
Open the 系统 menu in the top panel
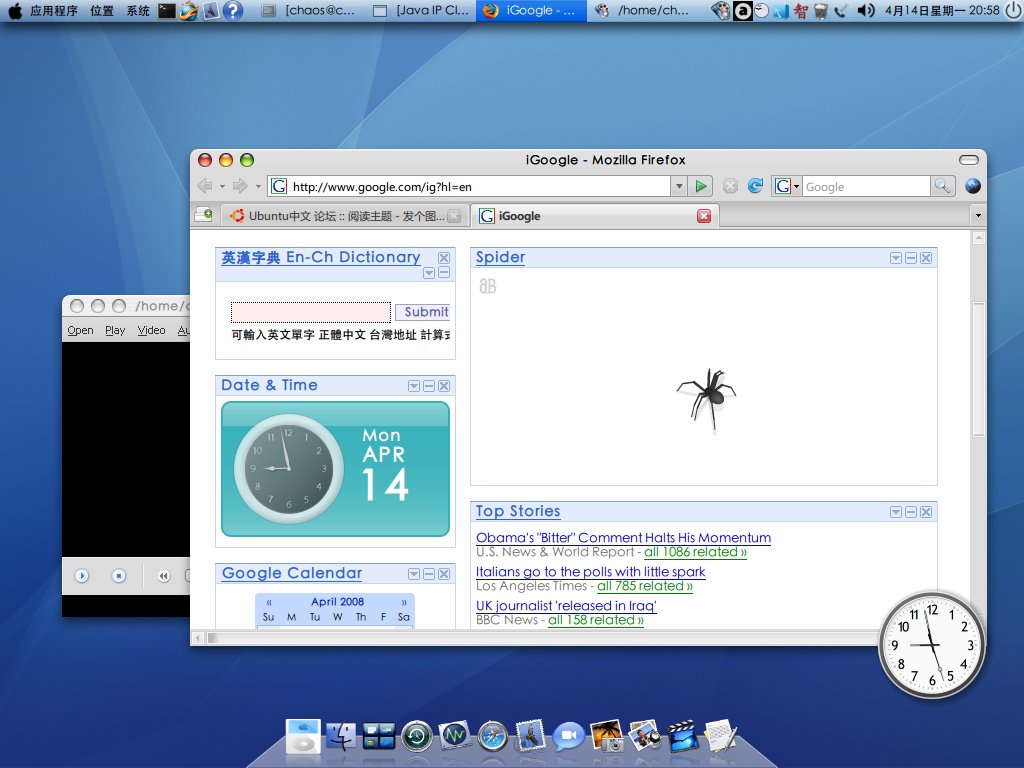pyautogui.click(x=138, y=10)
